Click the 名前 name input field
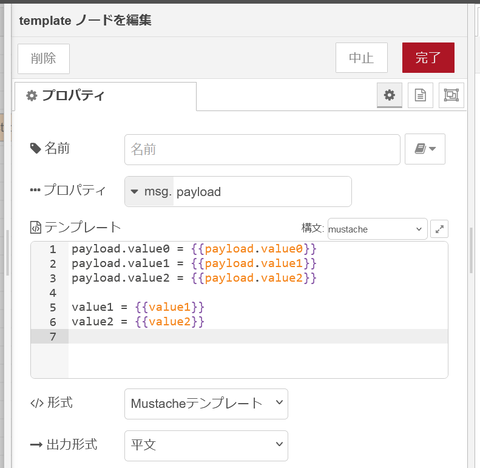This screenshot has width=480, height=468. 262,149
